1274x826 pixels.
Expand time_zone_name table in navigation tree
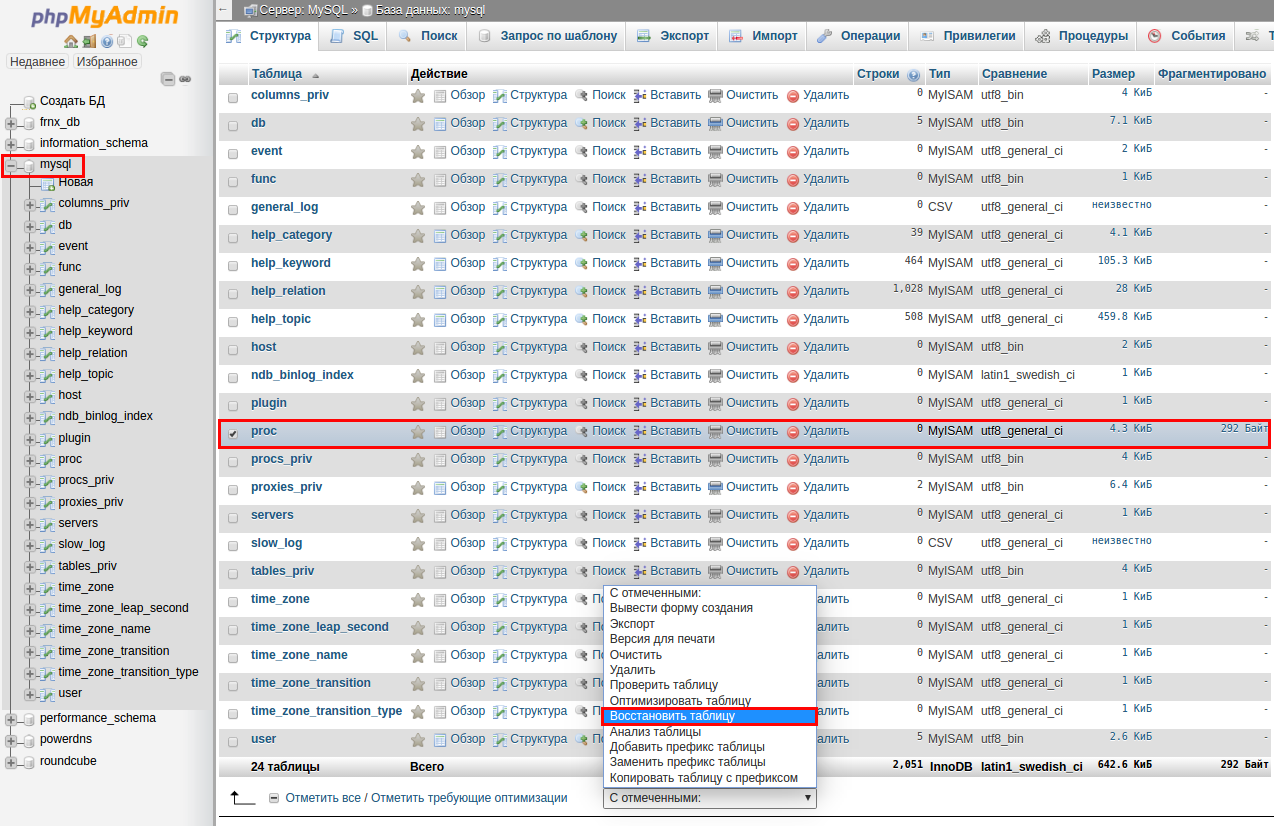[30, 630]
